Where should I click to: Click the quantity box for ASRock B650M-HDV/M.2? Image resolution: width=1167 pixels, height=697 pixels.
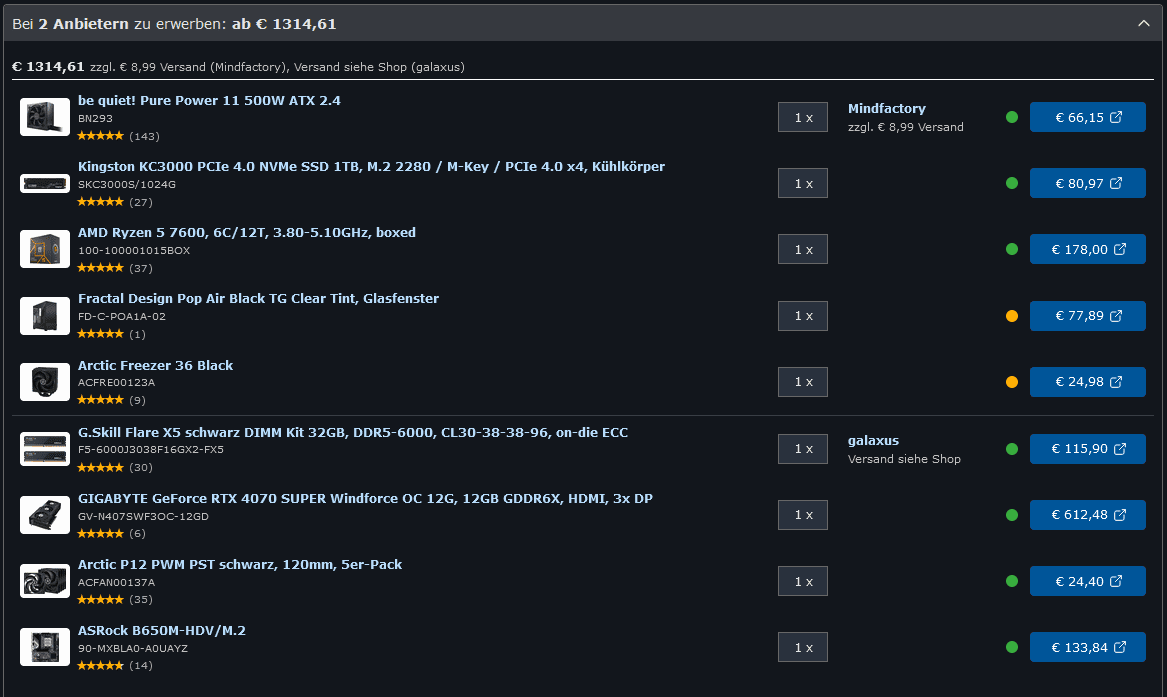point(803,647)
